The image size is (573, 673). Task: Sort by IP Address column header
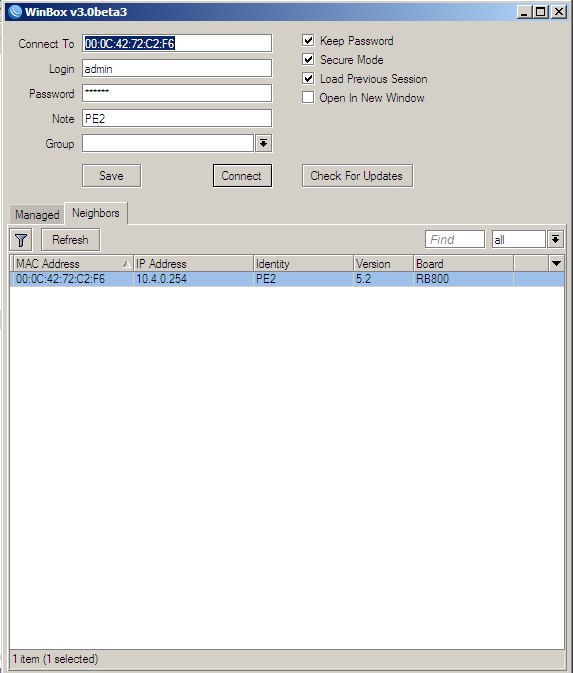point(193,263)
